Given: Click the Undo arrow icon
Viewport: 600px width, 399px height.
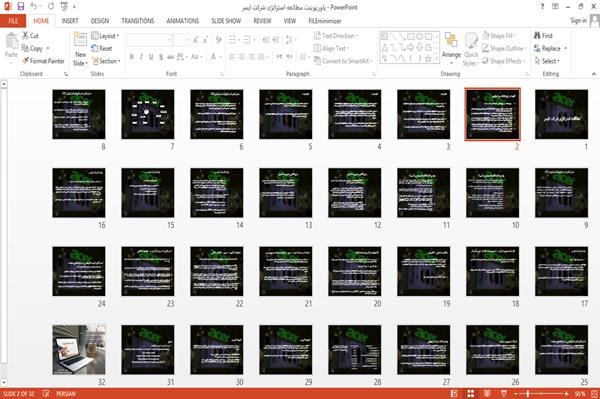Looking at the screenshot, I should click(34, 7).
